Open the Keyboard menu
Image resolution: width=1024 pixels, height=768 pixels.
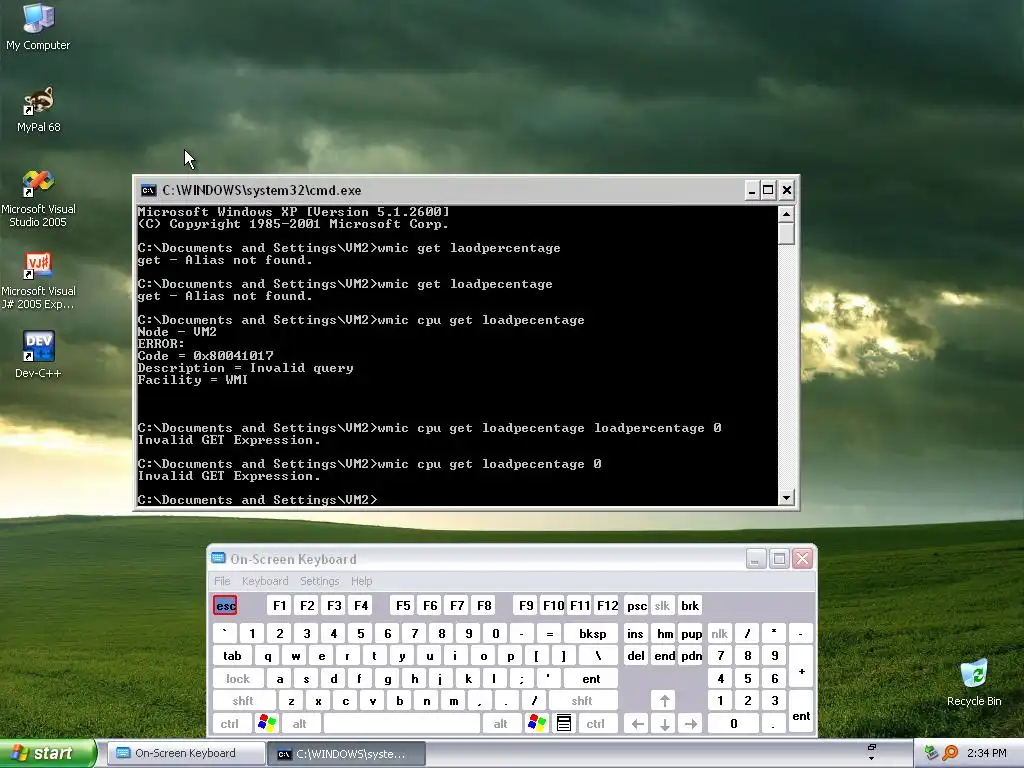coord(264,581)
